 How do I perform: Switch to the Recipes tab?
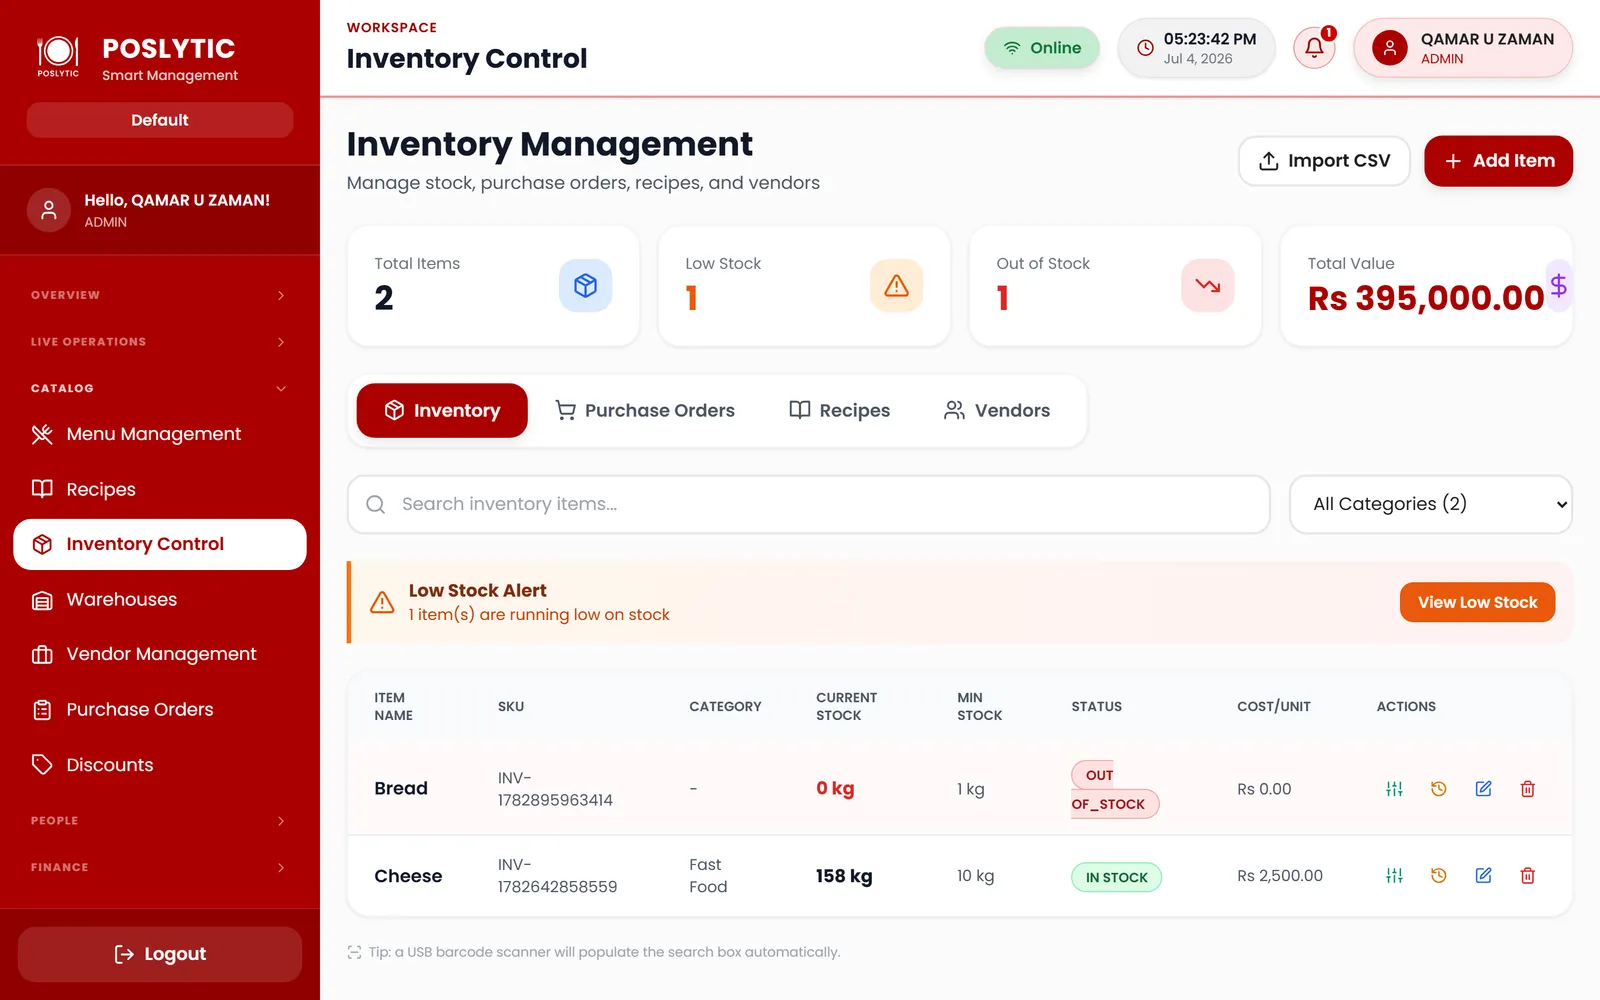839,410
